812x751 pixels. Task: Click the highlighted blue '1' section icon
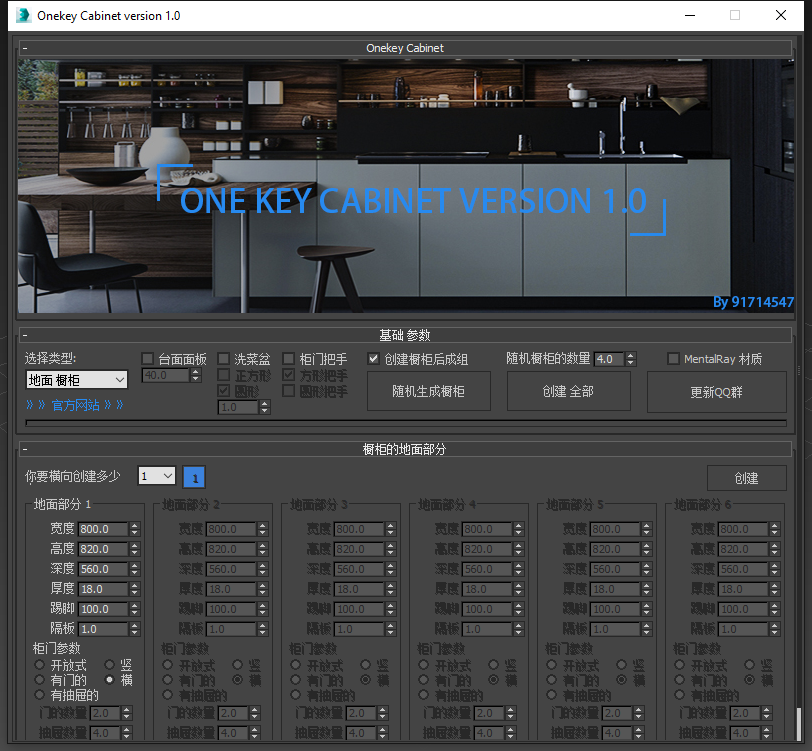click(x=193, y=478)
